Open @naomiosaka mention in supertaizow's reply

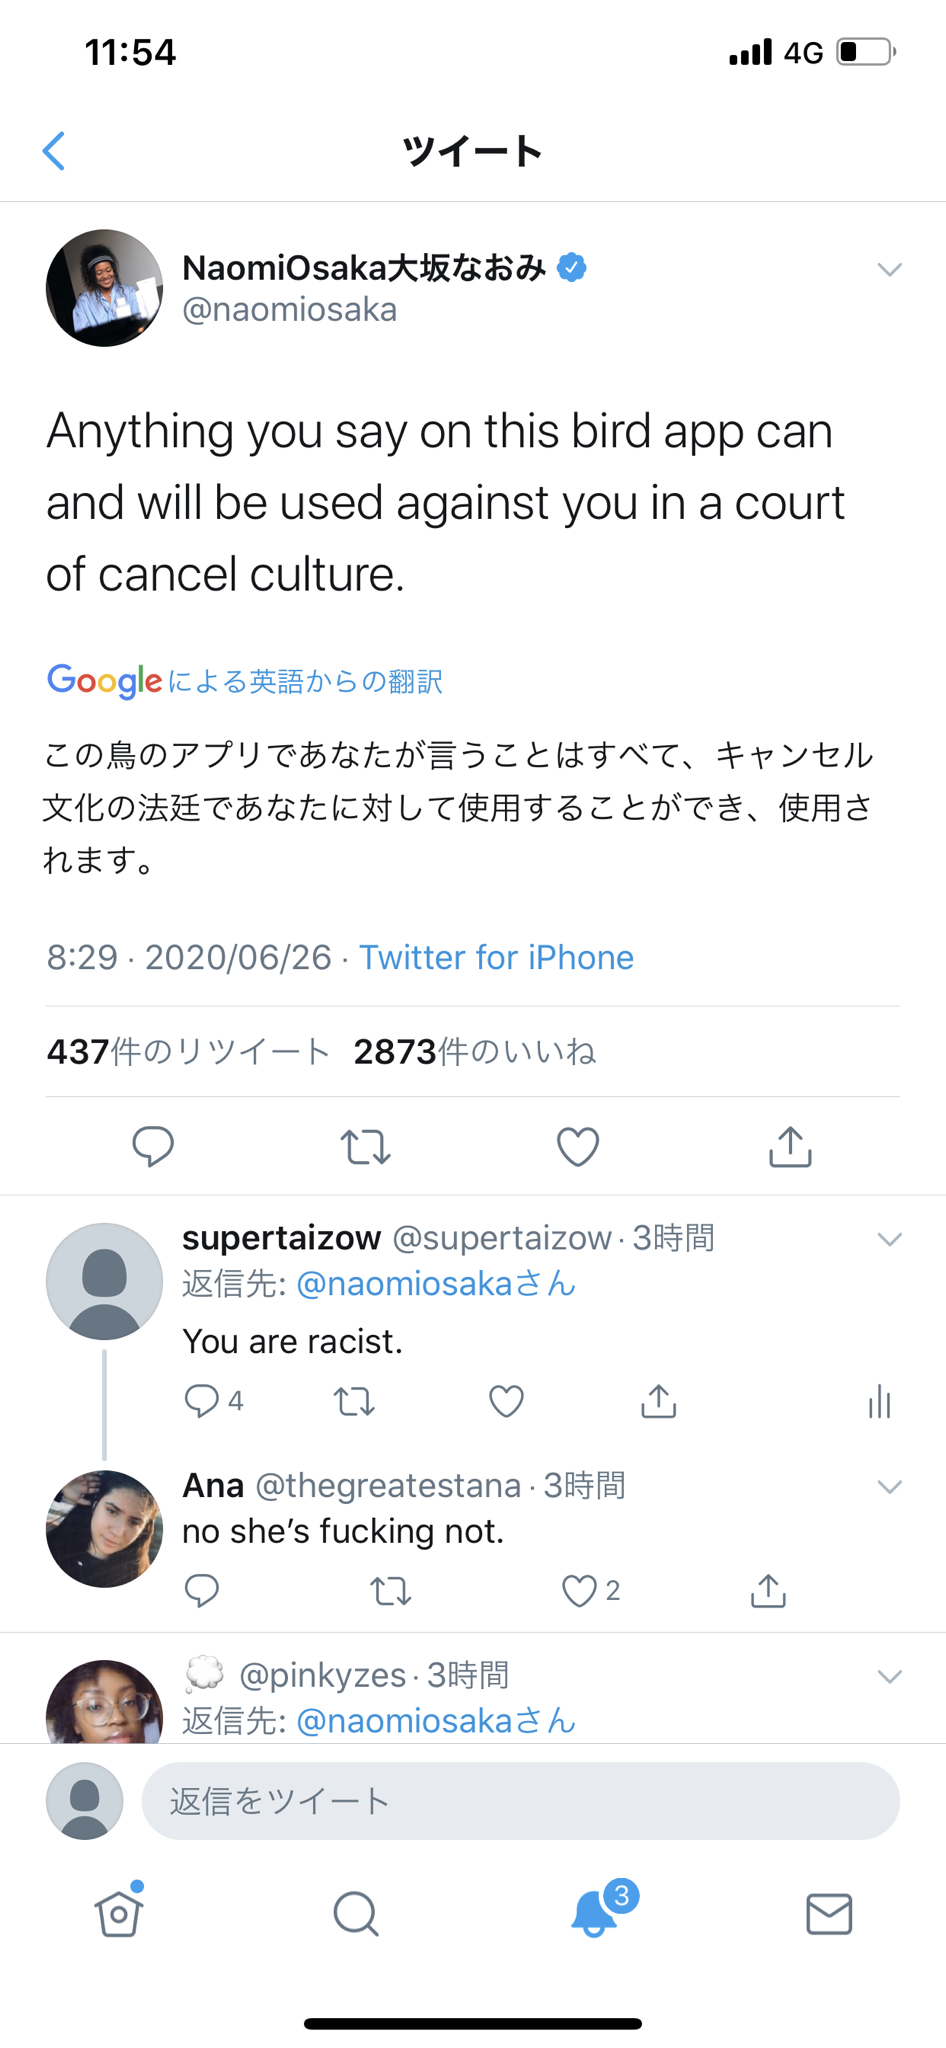[x=436, y=1284]
